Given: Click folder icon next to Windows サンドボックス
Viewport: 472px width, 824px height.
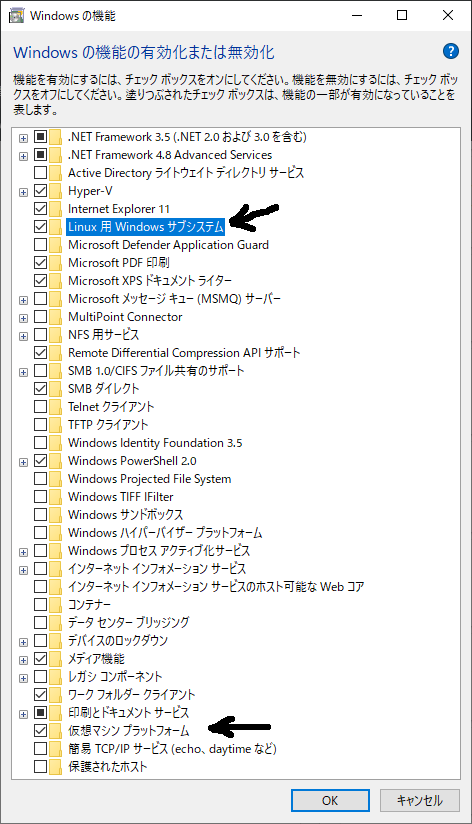Looking at the screenshot, I should (56, 514).
